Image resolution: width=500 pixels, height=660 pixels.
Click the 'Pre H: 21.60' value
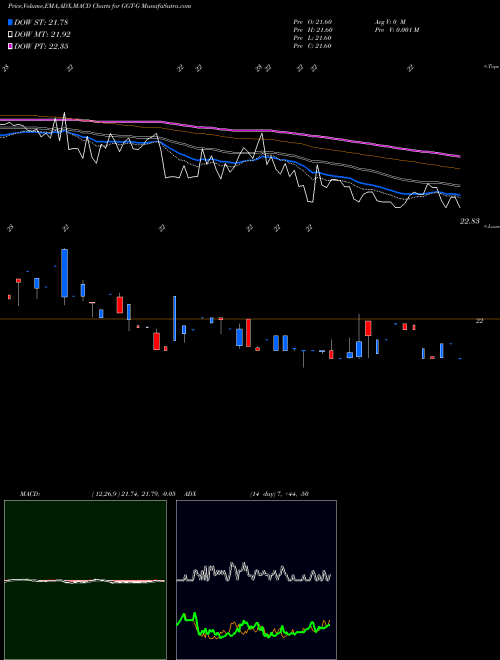313,30
